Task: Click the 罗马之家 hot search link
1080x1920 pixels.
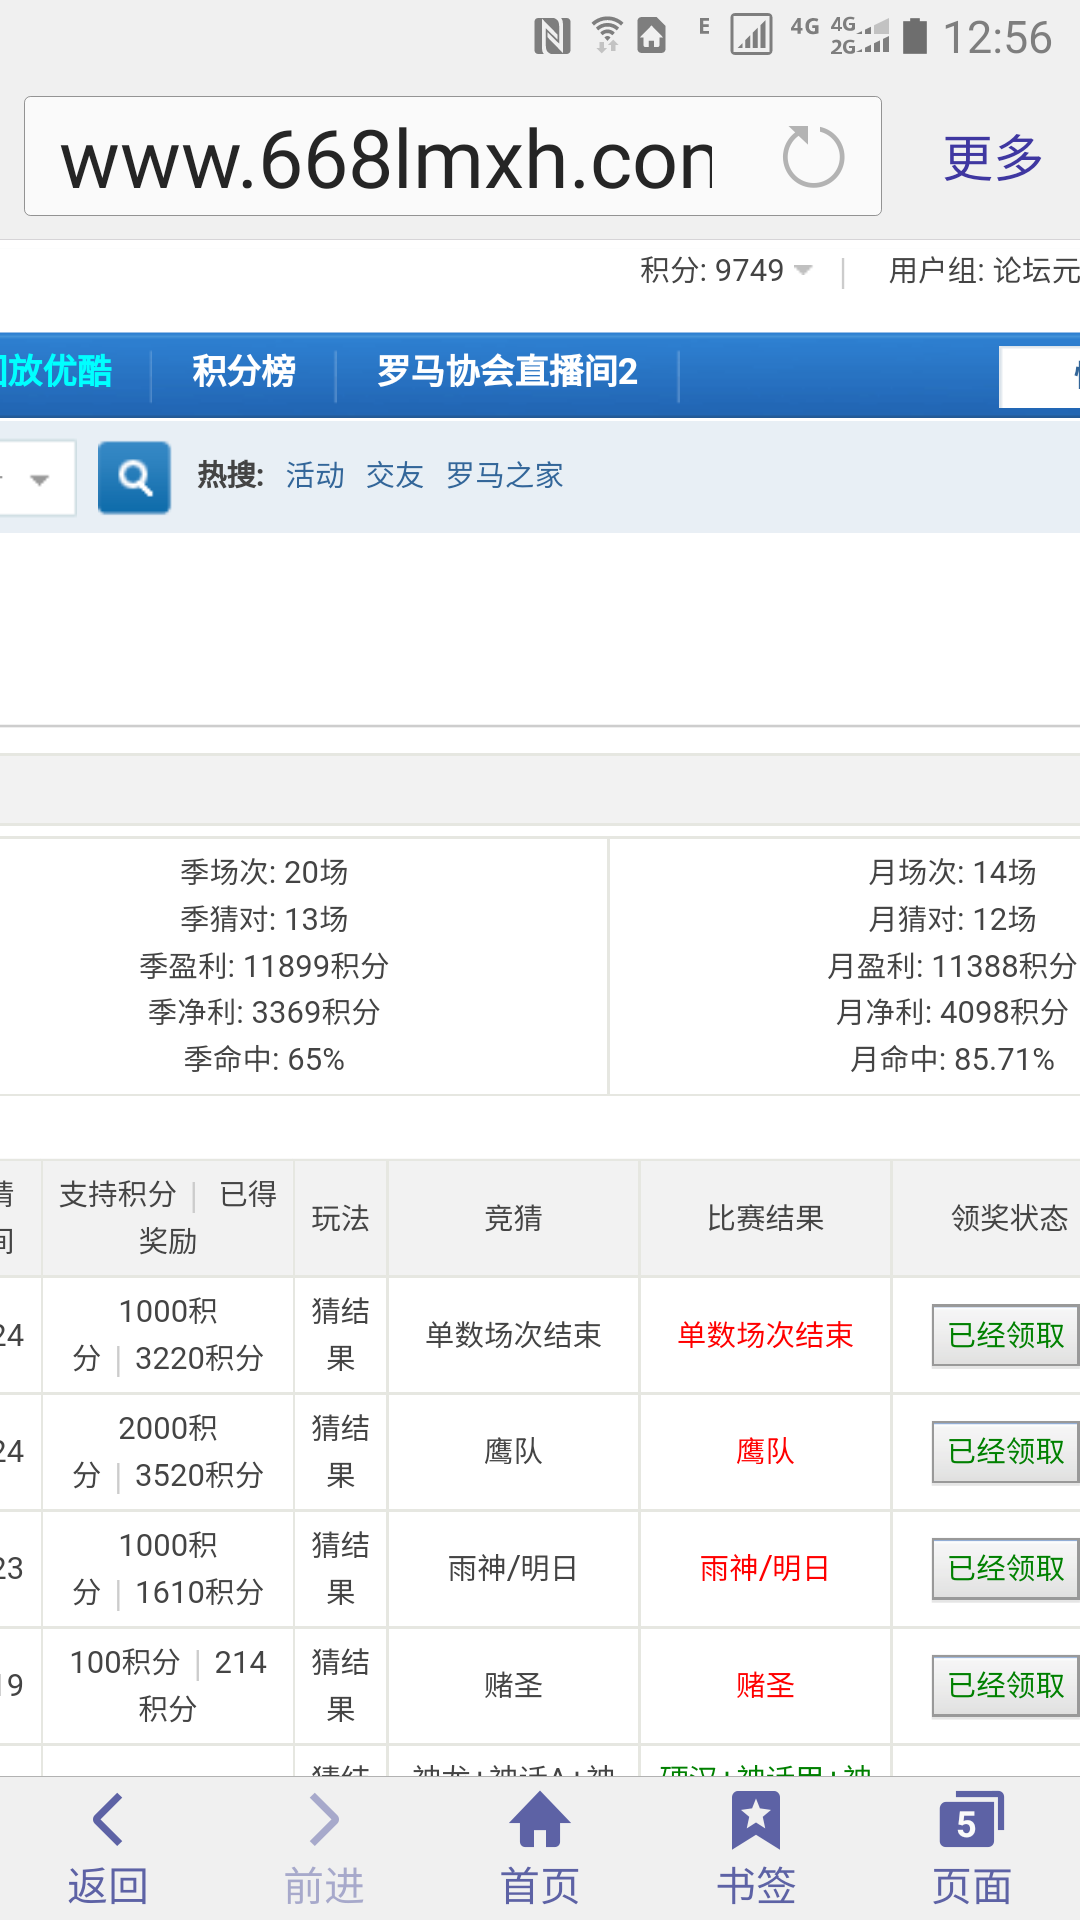Action: point(504,475)
